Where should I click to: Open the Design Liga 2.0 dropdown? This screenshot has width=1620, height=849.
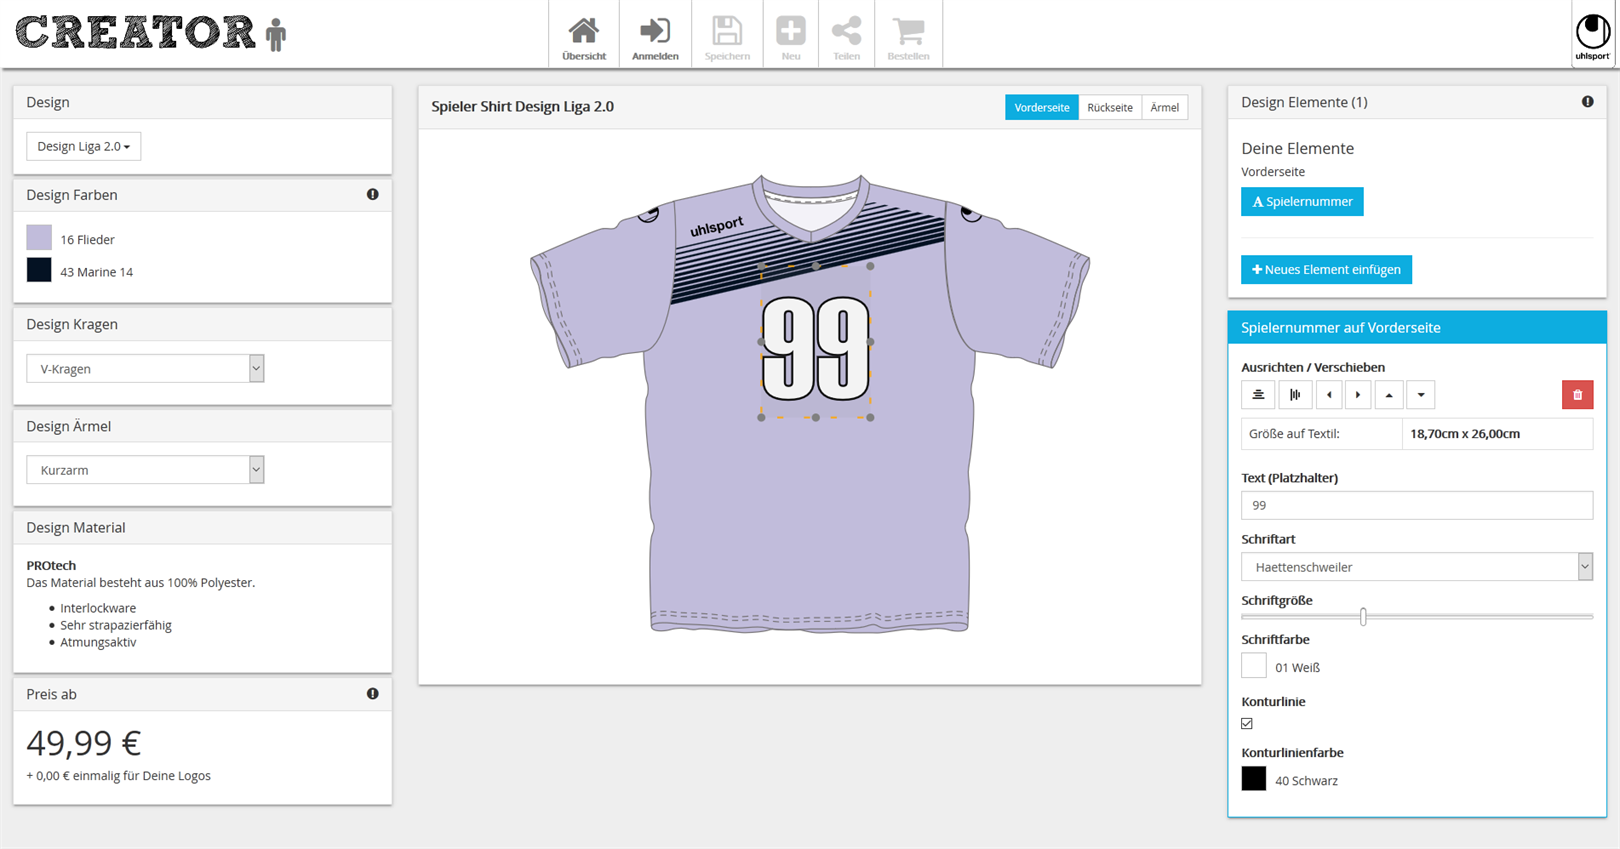click(x=83, y=147)
